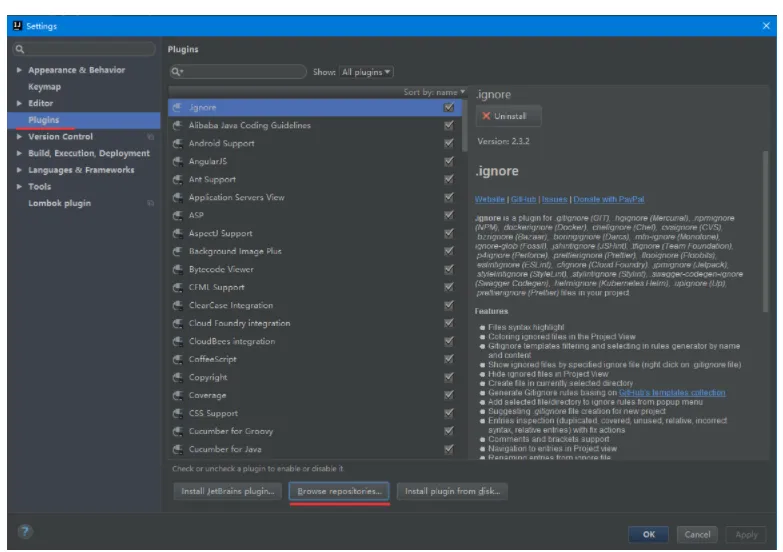Open GitHub's templates collection link

[672, 393]
